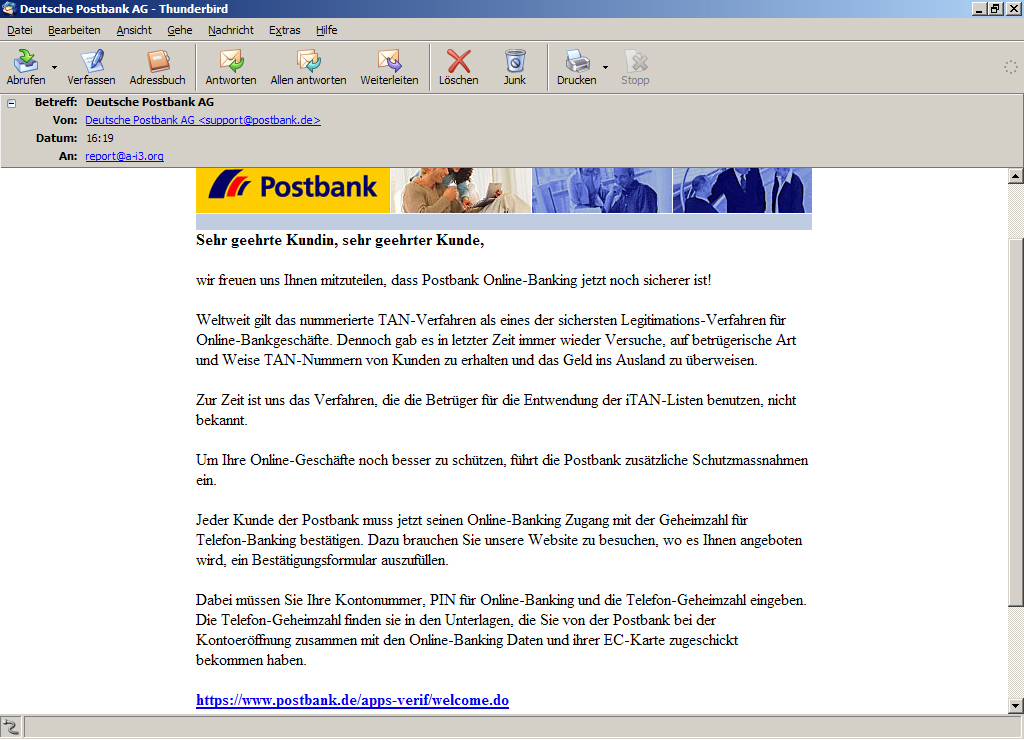The width and height of the screenshot is (1024, 740).
Task: Click sender link support@postbank.de
Action: point(203,120)
